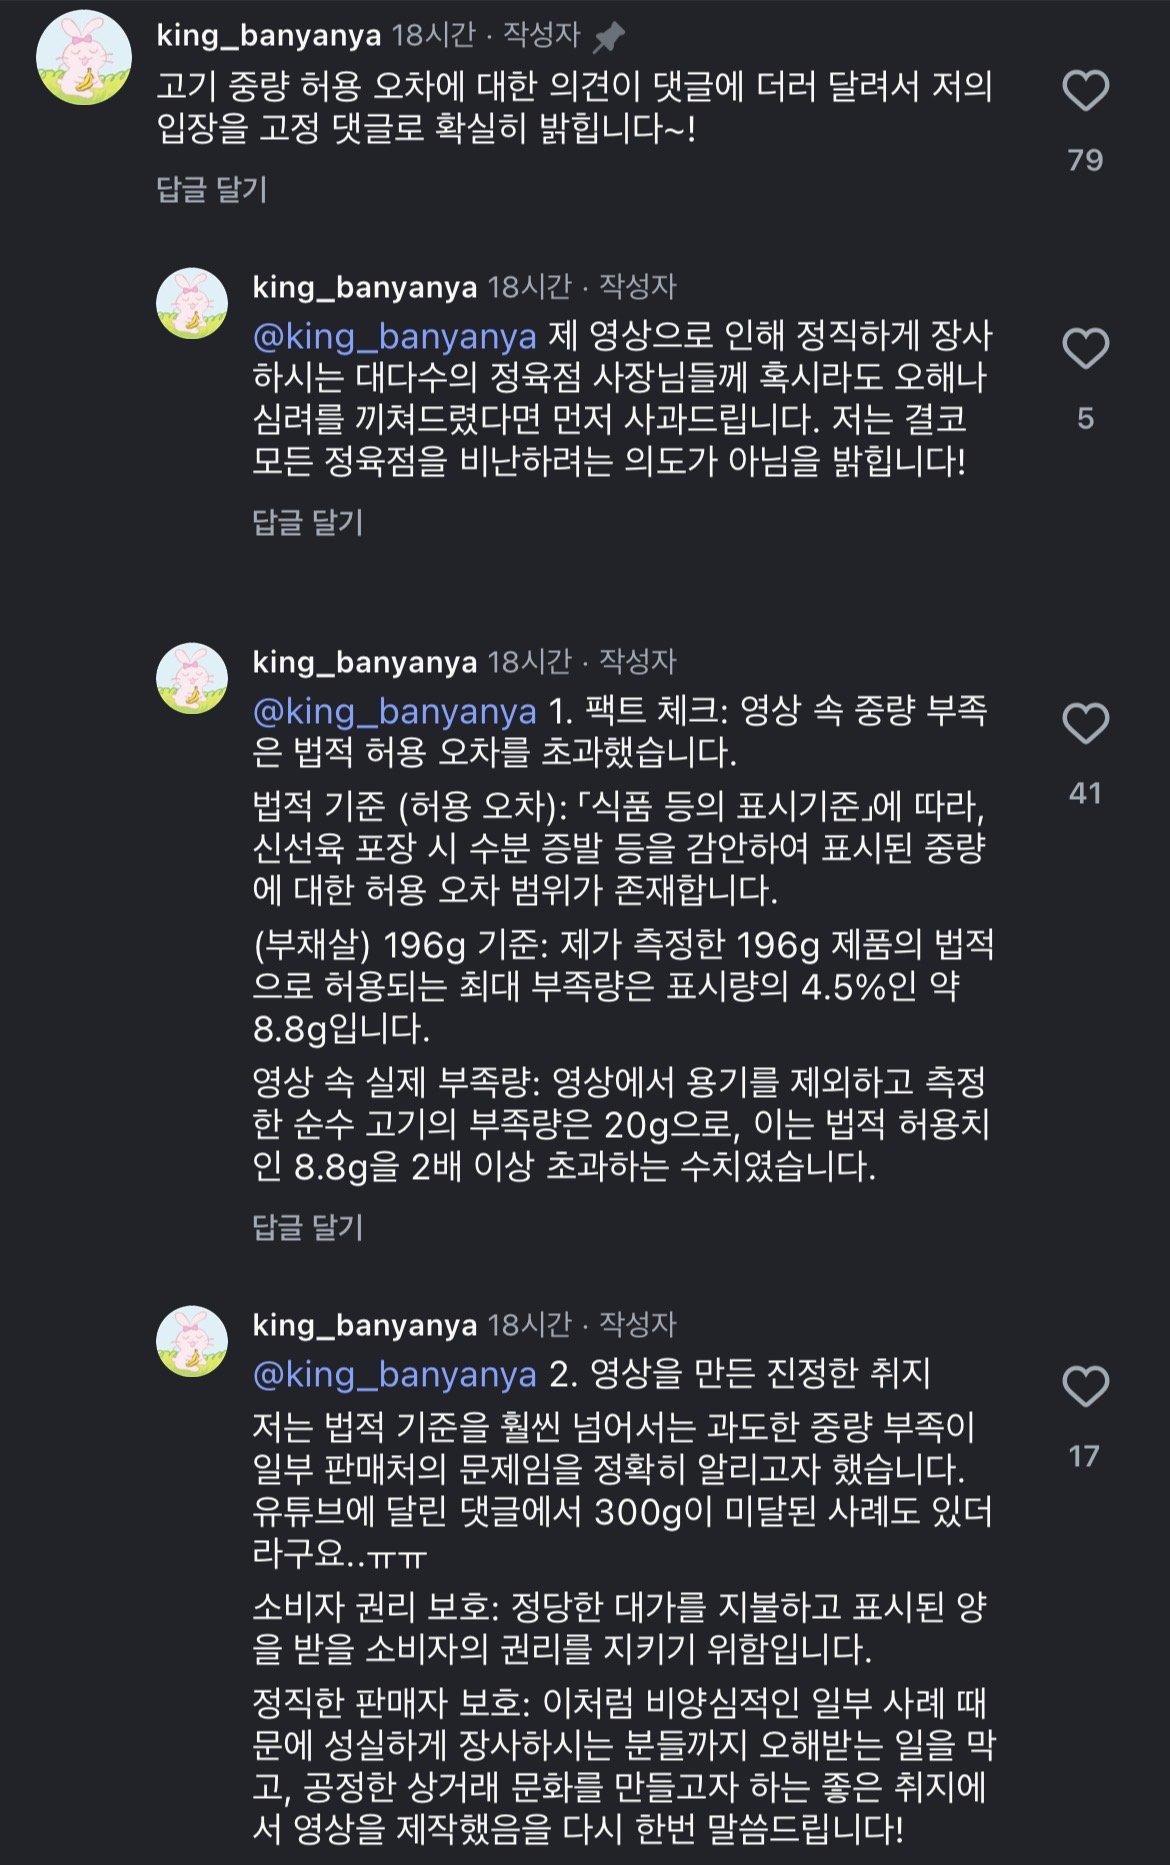Click '답글 달기' under the fact-check reply
The image size is (1170, 1865).
coord(308,1227)
